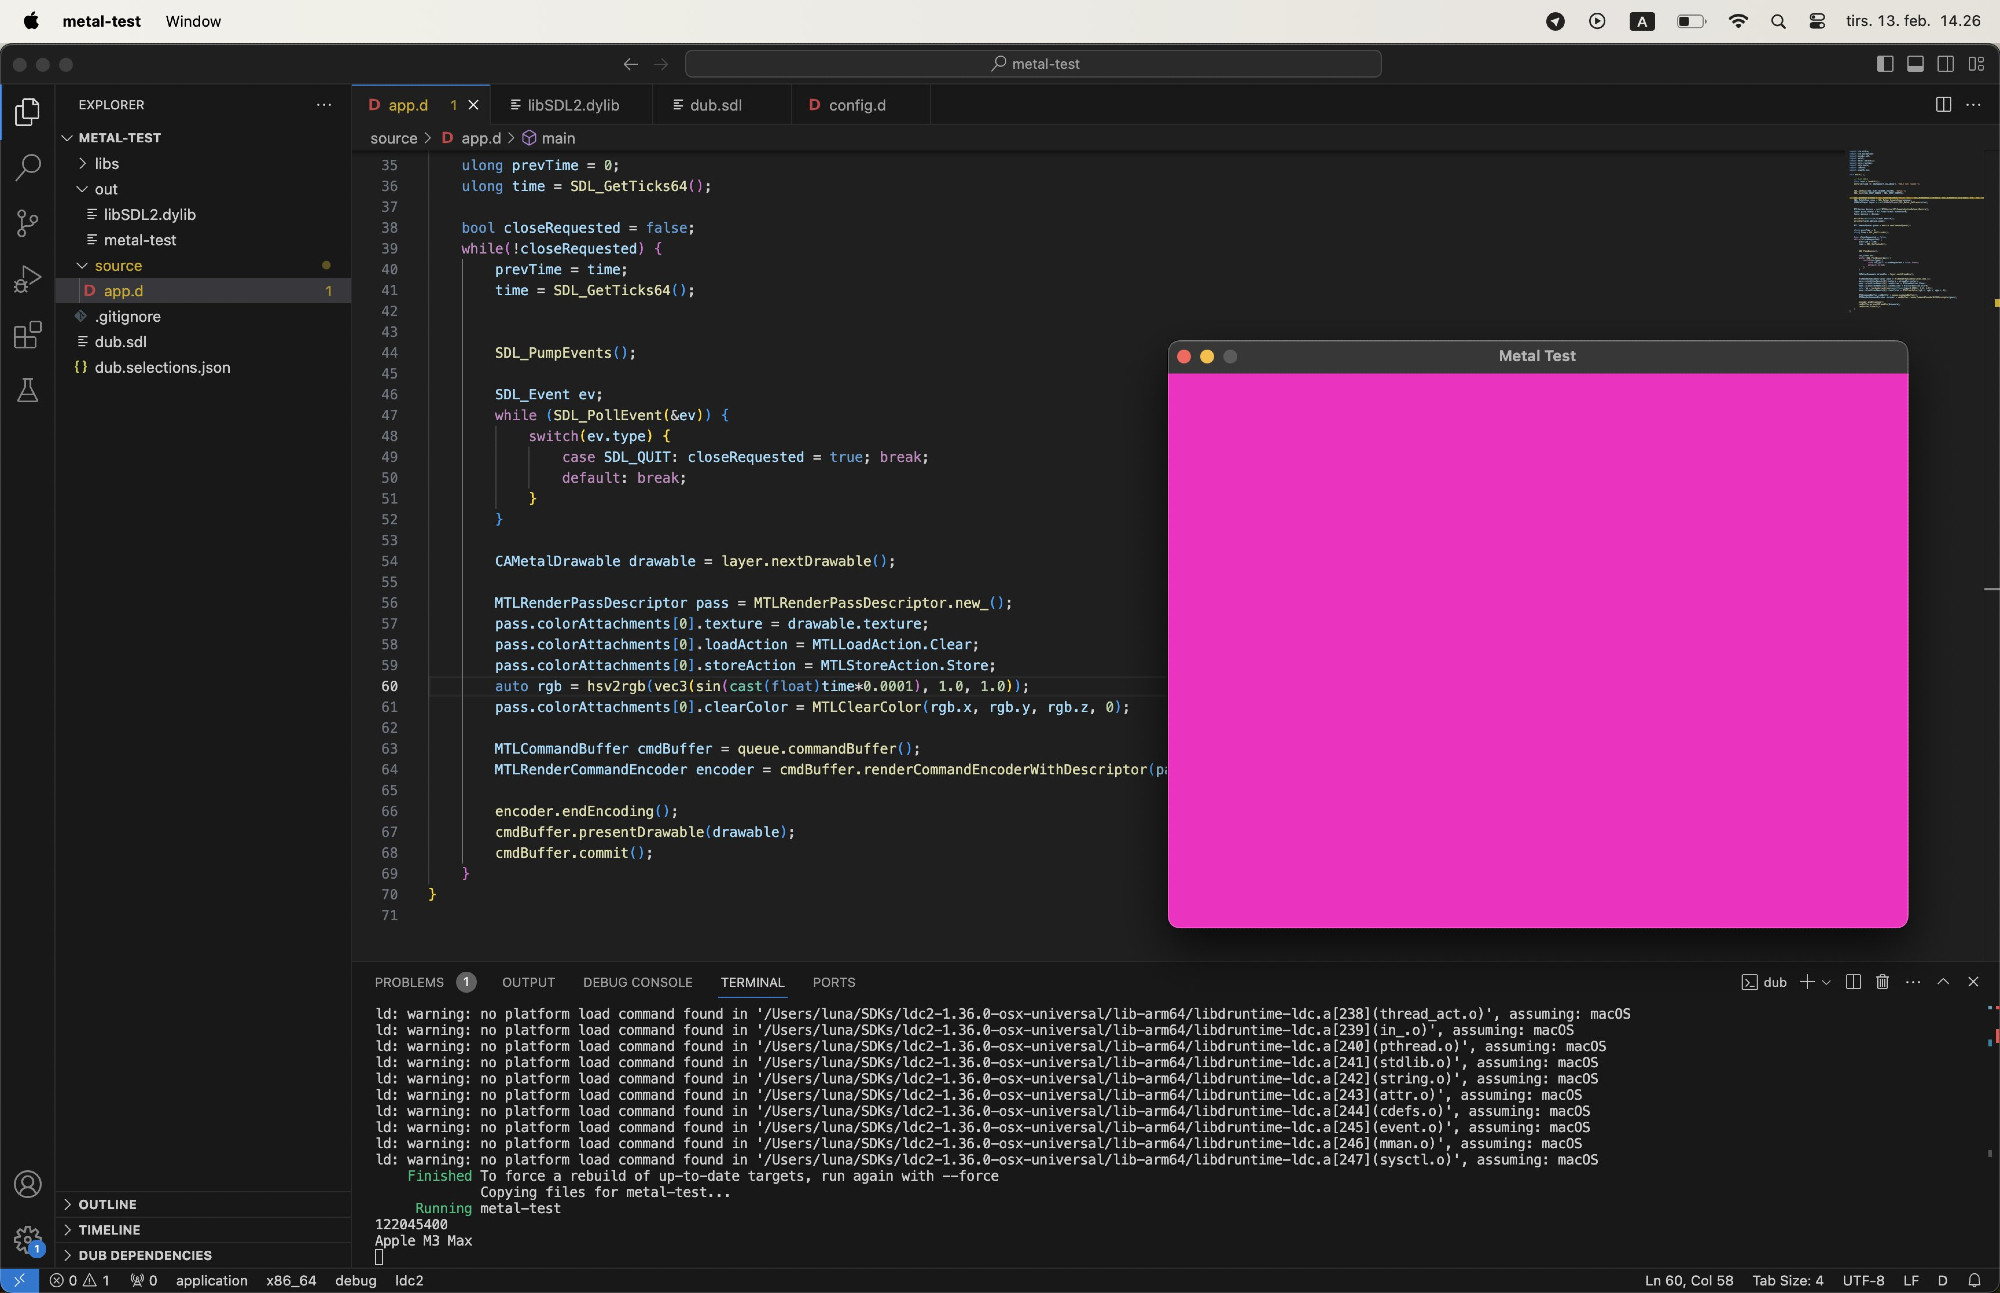Open Manage gear settings icon
2000x1293 pixels.
tap(27, 1240)
